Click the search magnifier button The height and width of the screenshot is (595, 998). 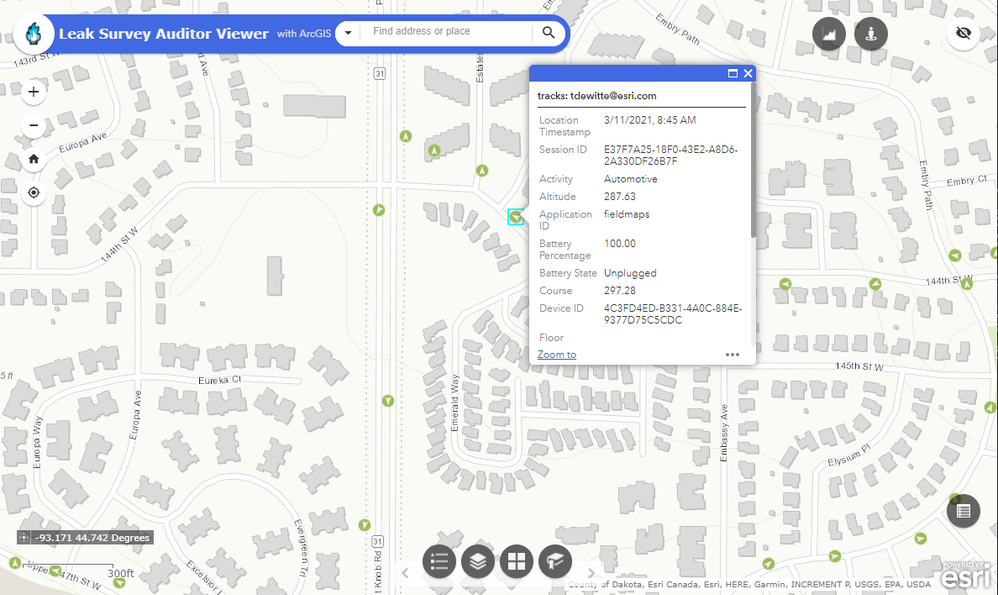click(x=548, y=32)
